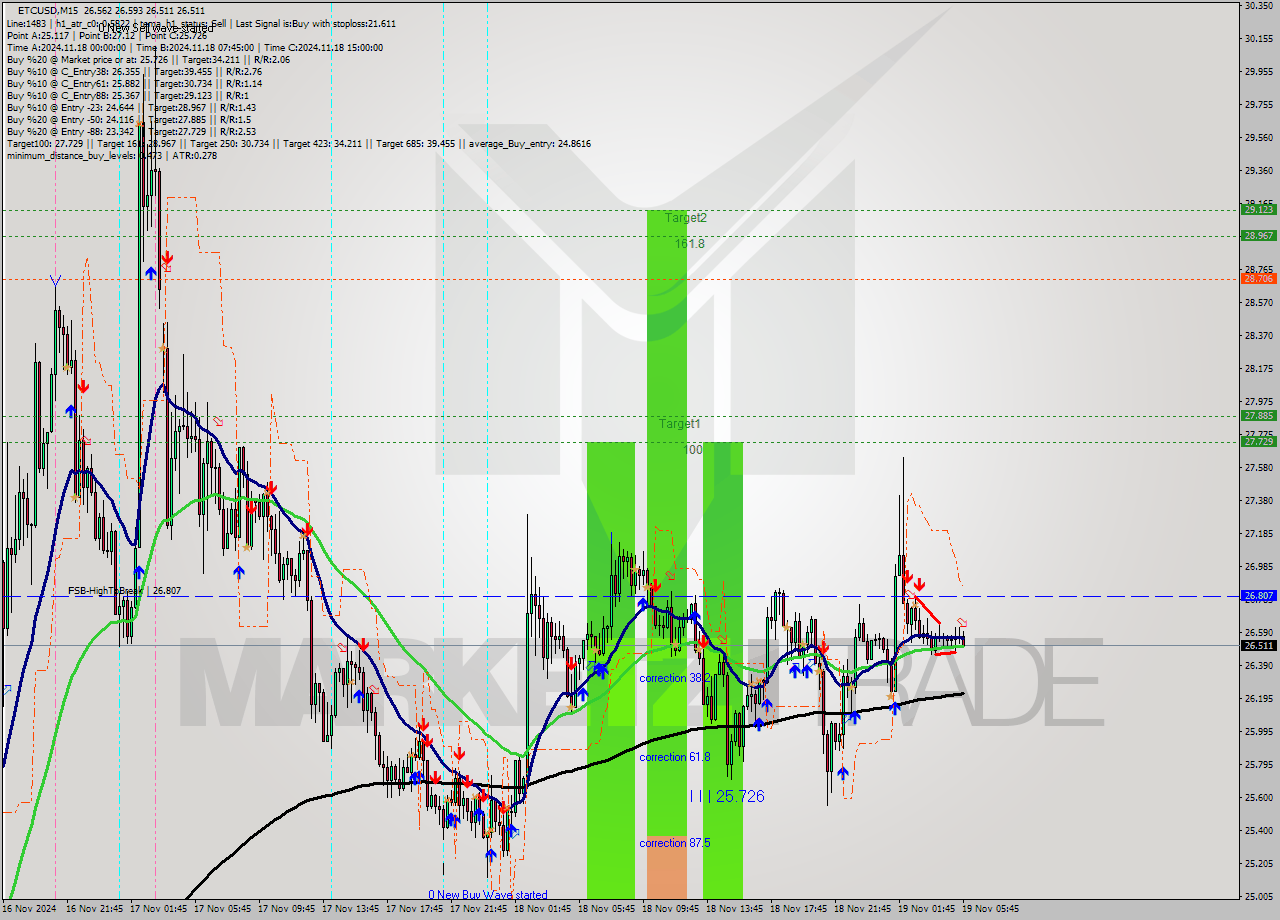
Task: Click the 27.380 value on the price axis
Action: pyautogui.click(x=1258, y=501)
